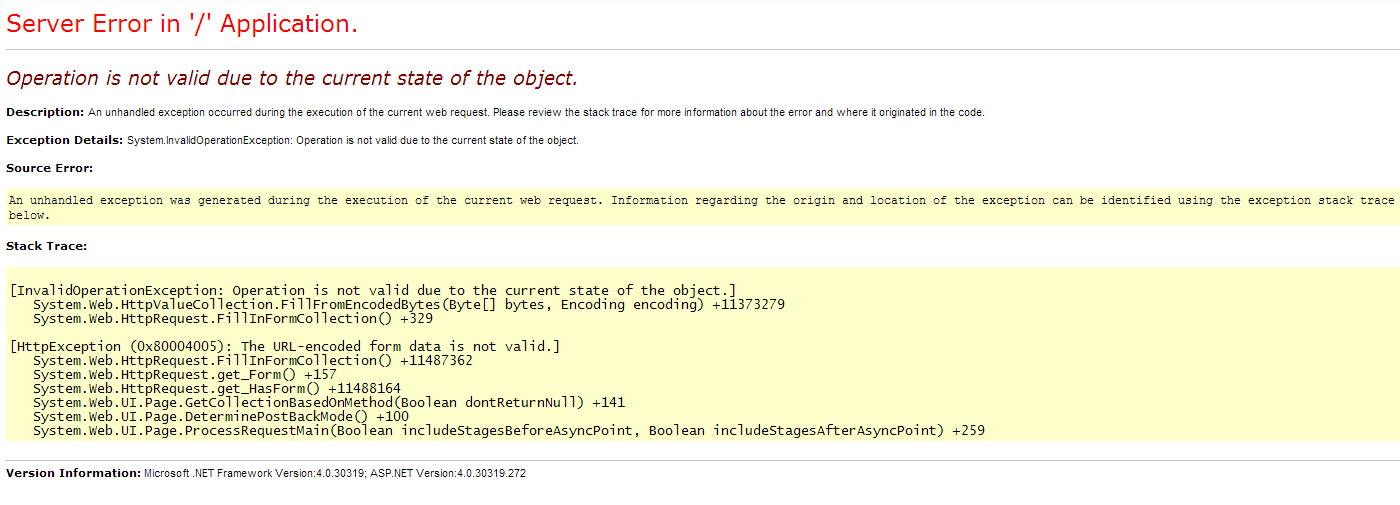Click the "Source Error:" label
Image resolution: width=1400 pixels, height=505 pixels.
click(50, 168)
